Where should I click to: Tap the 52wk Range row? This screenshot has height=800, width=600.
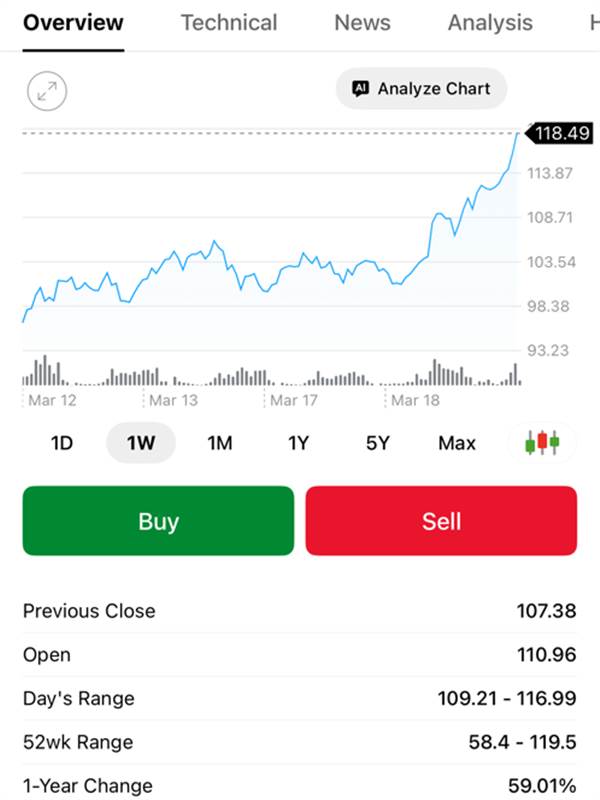tap(300, 742)
